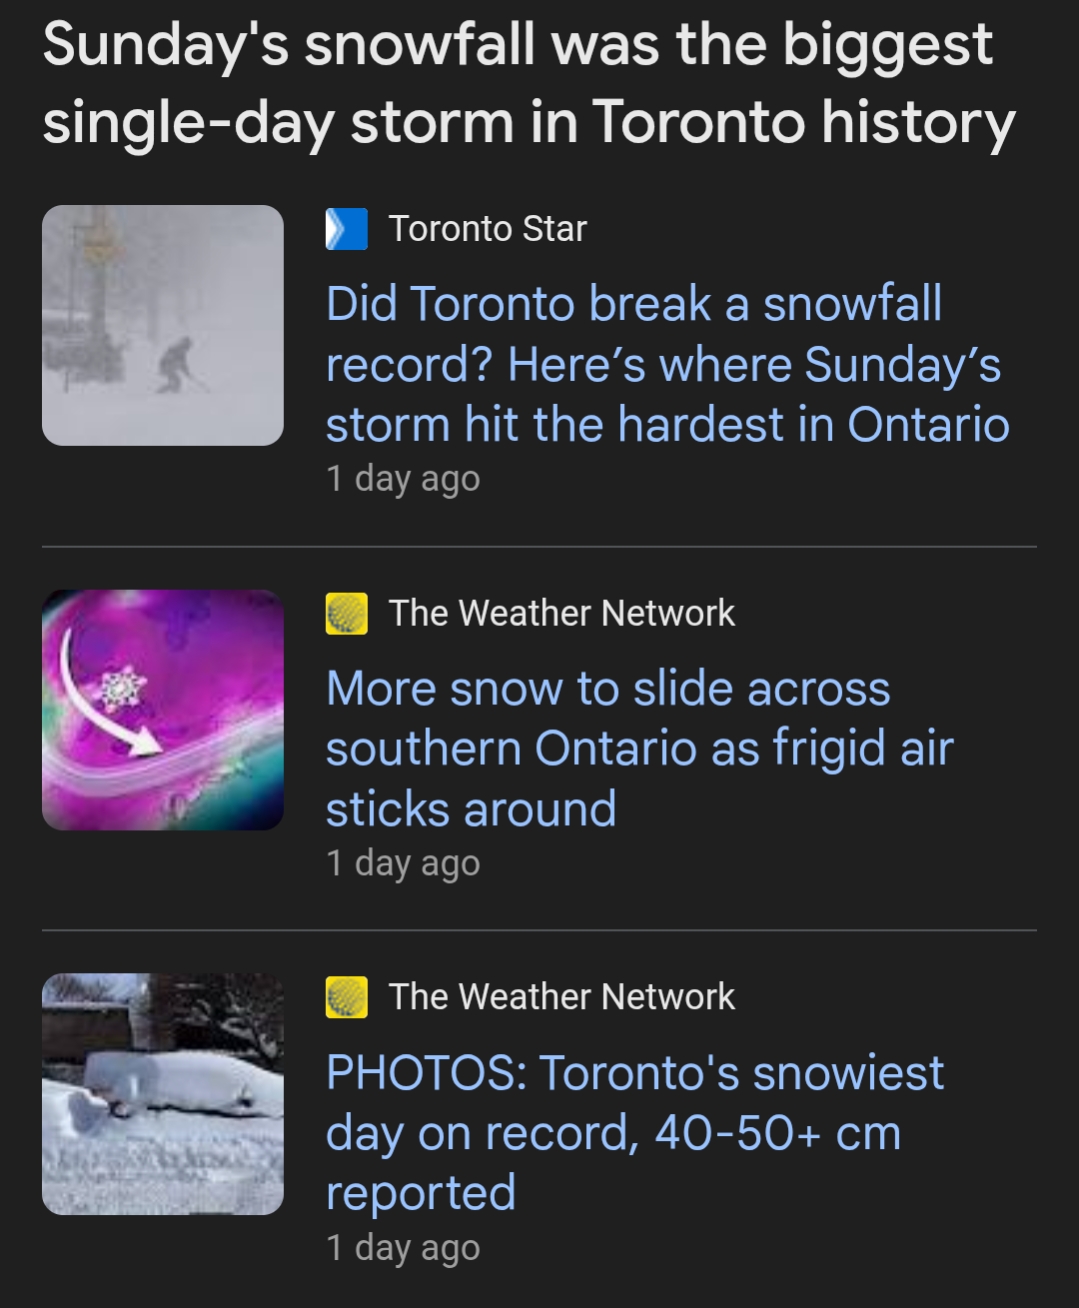Click '1 day ago' under the 'PHOTOS' article

(x=403, y=1248)
